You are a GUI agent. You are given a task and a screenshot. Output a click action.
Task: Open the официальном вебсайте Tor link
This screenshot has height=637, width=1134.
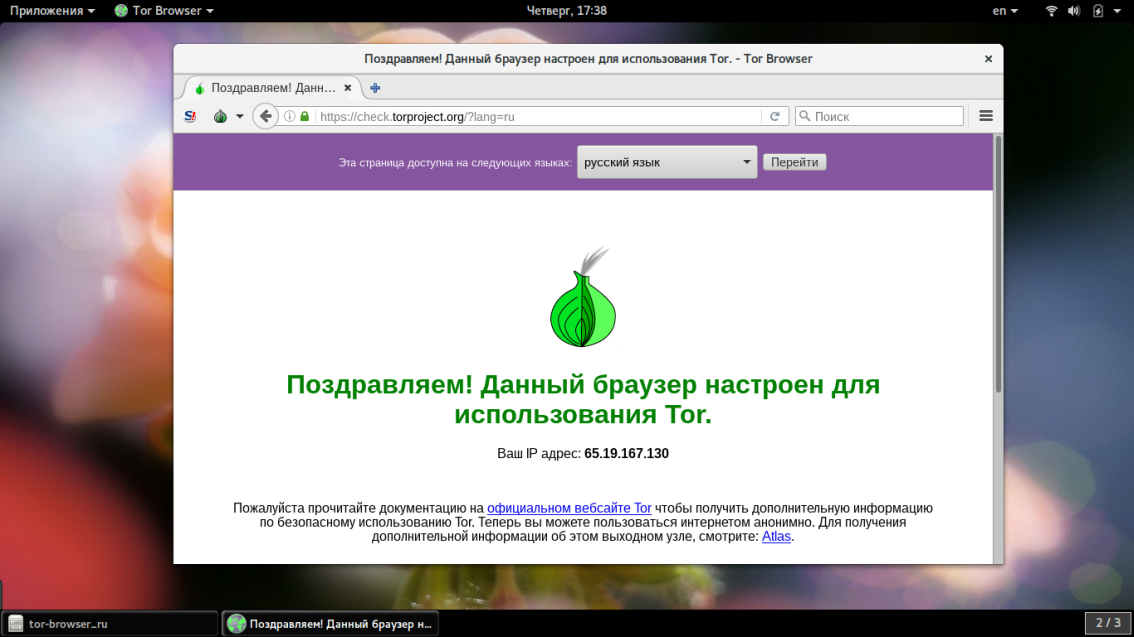click(x=569, y=508)
